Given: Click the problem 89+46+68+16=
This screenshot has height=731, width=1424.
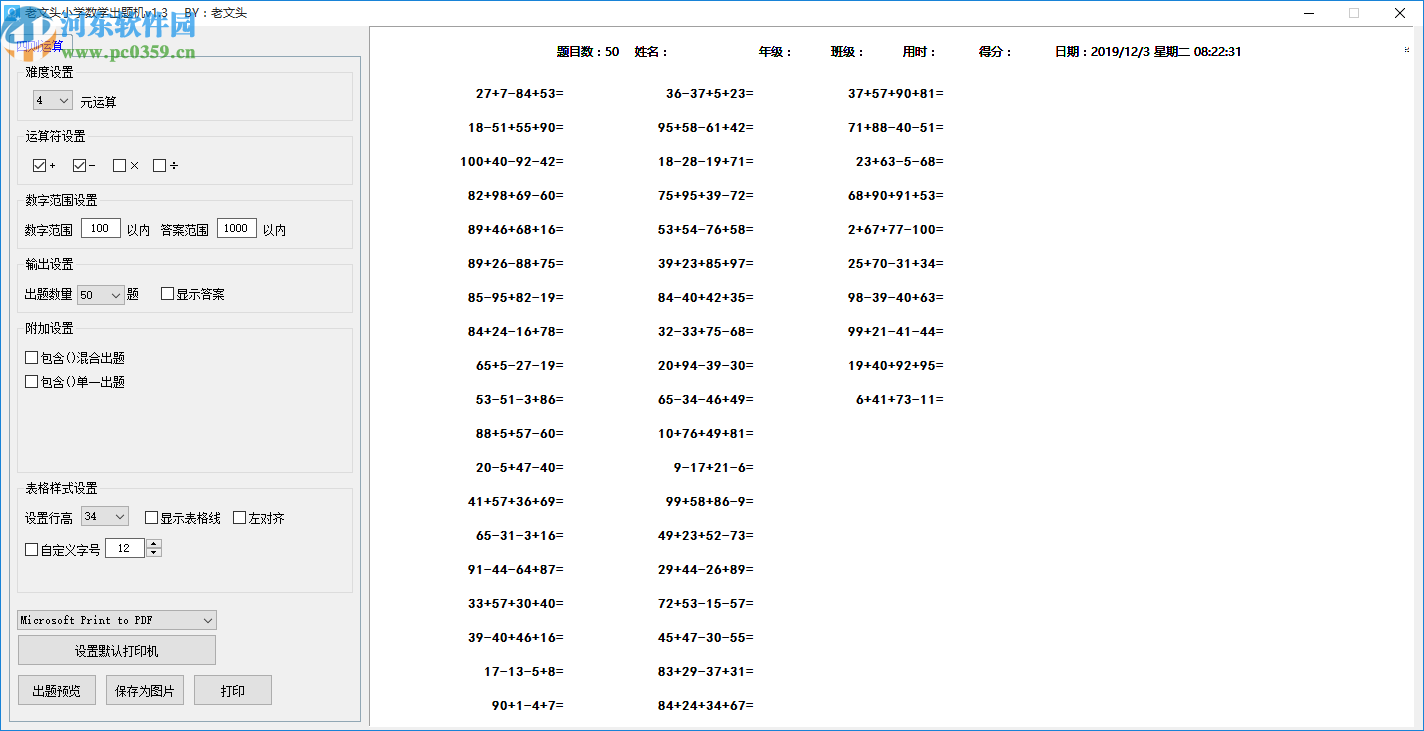Looking at the screenshot, I should tap(516, 230).
